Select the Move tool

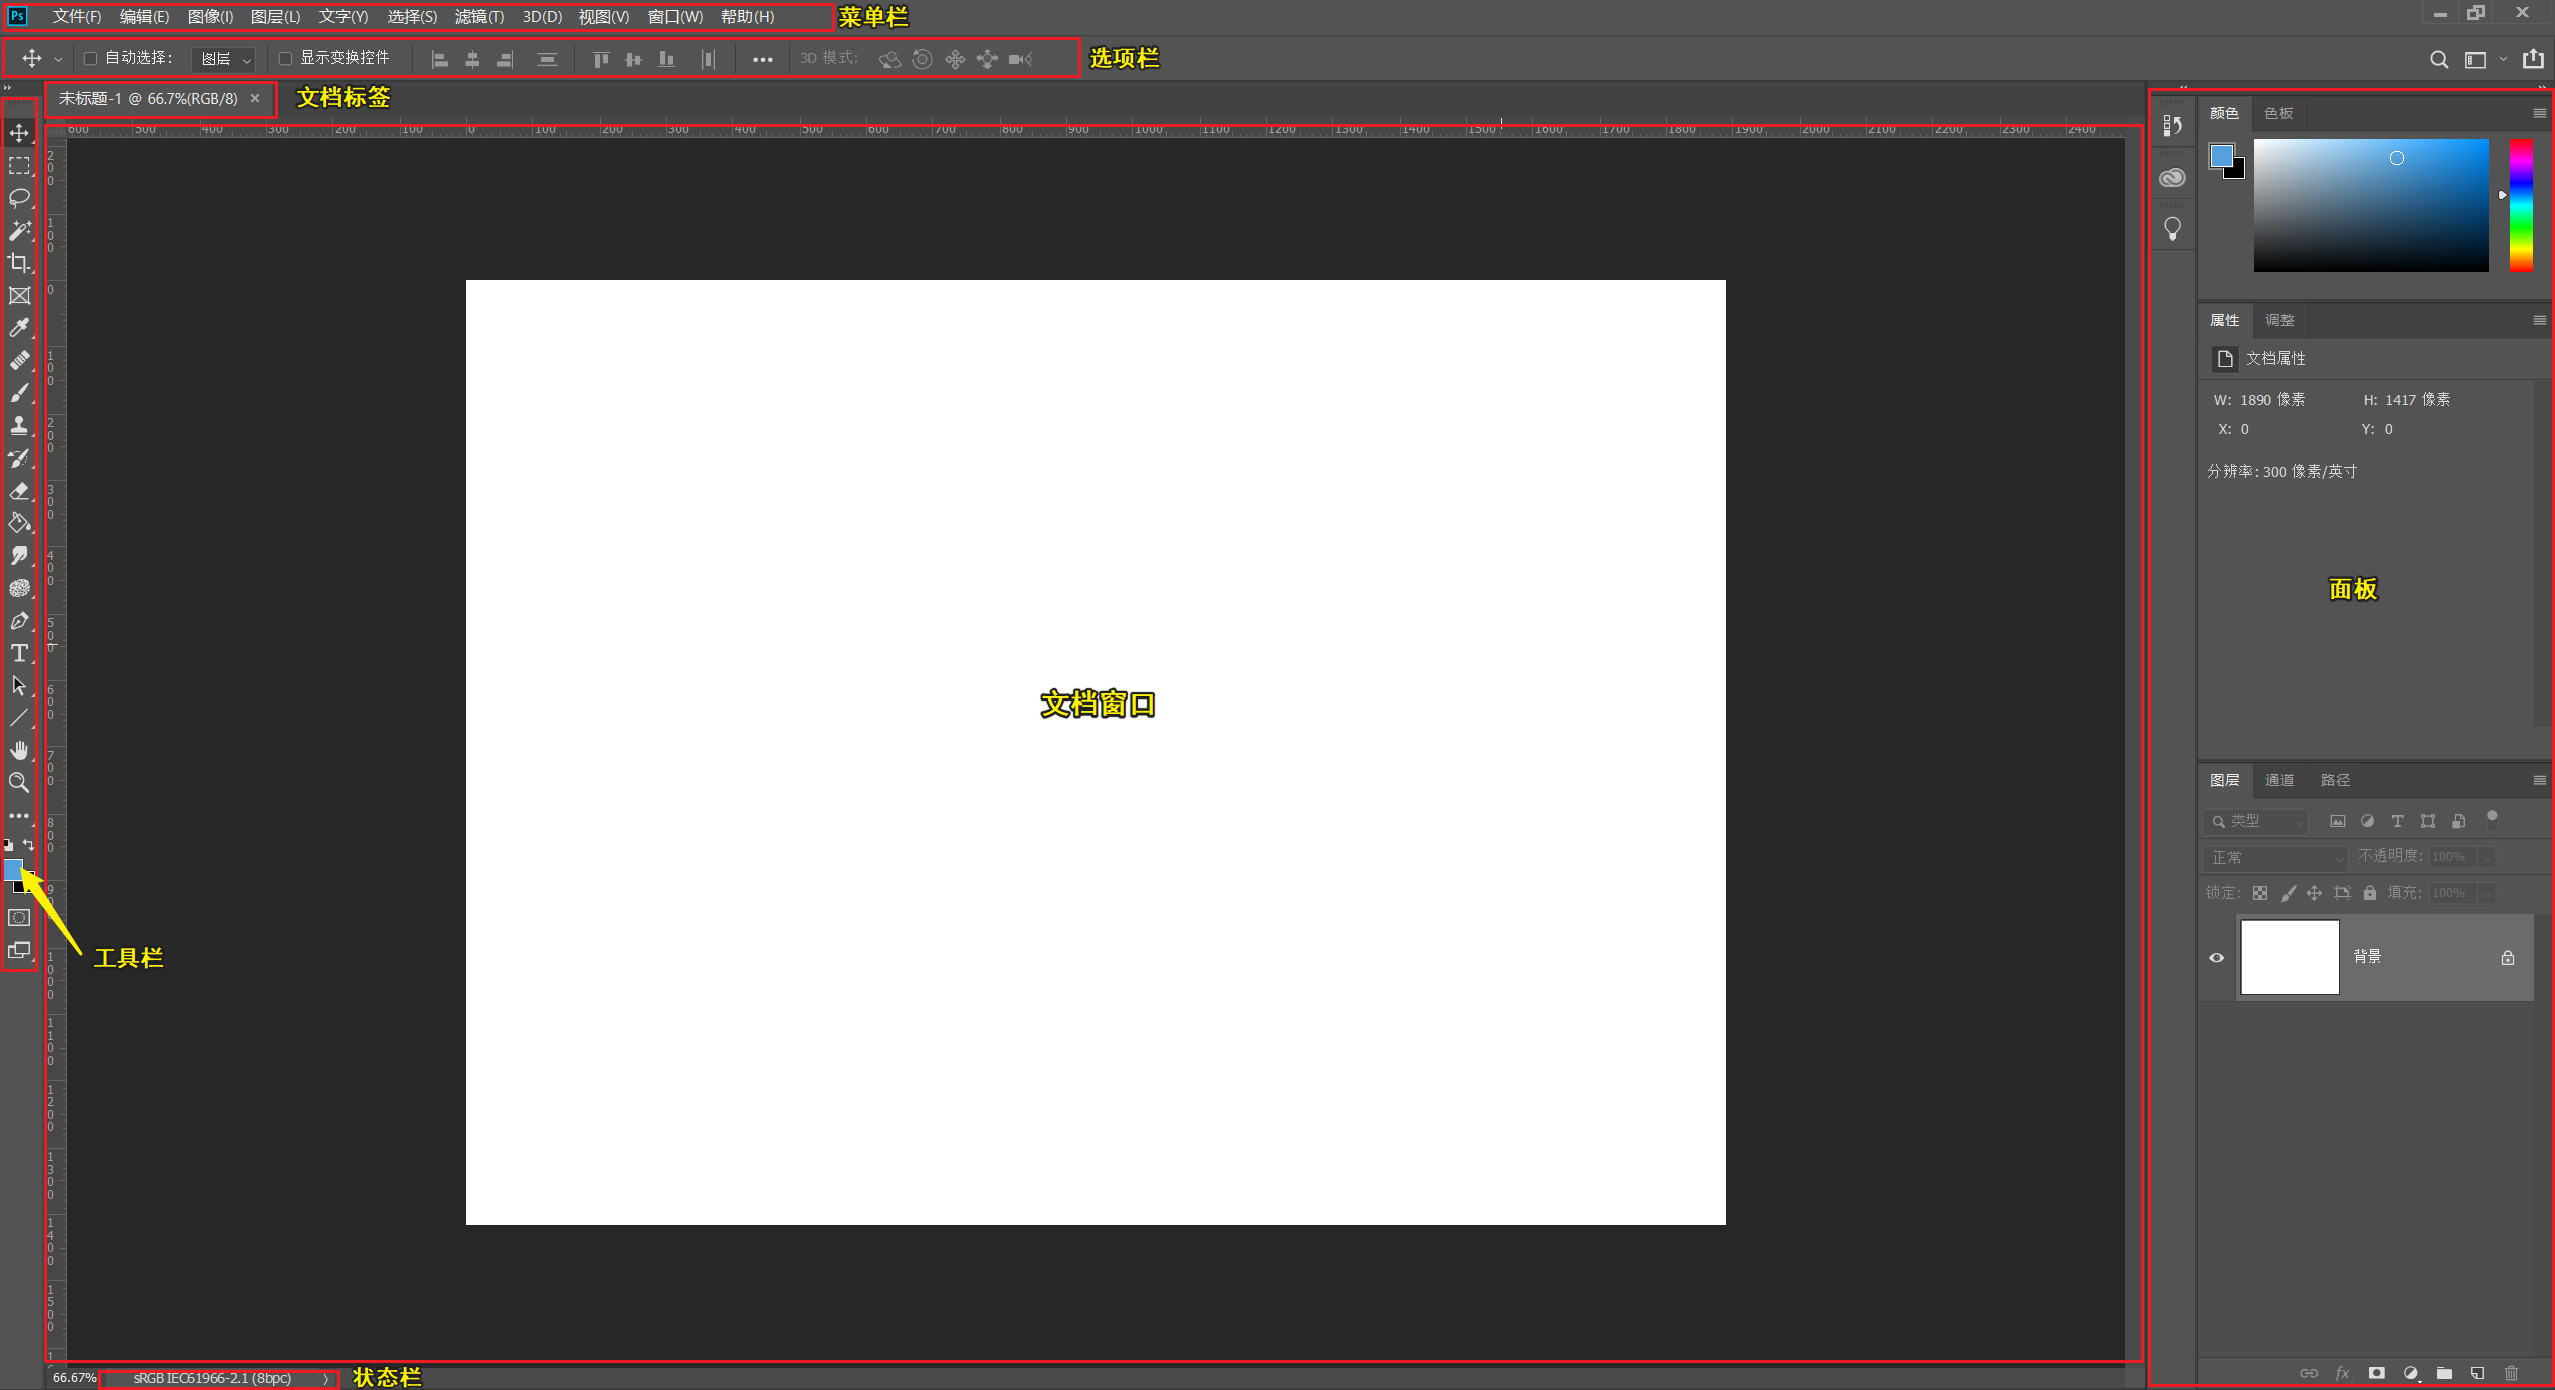click(20, 131)
